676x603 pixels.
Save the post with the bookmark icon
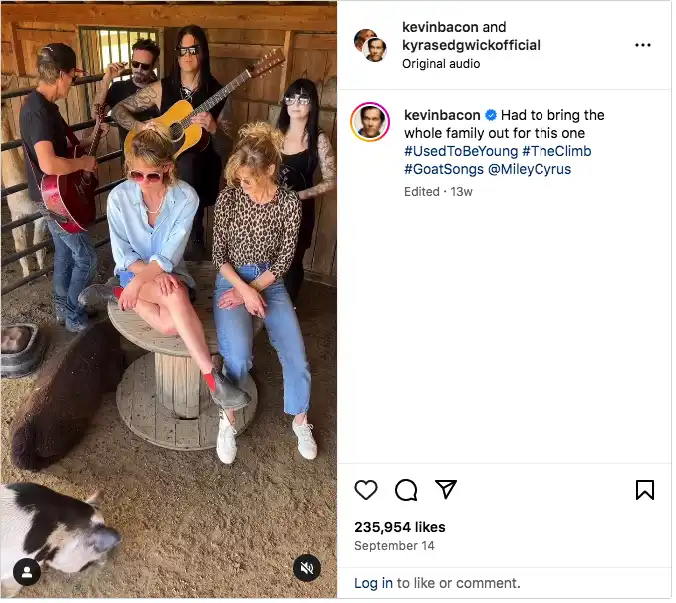coord(645,490)
